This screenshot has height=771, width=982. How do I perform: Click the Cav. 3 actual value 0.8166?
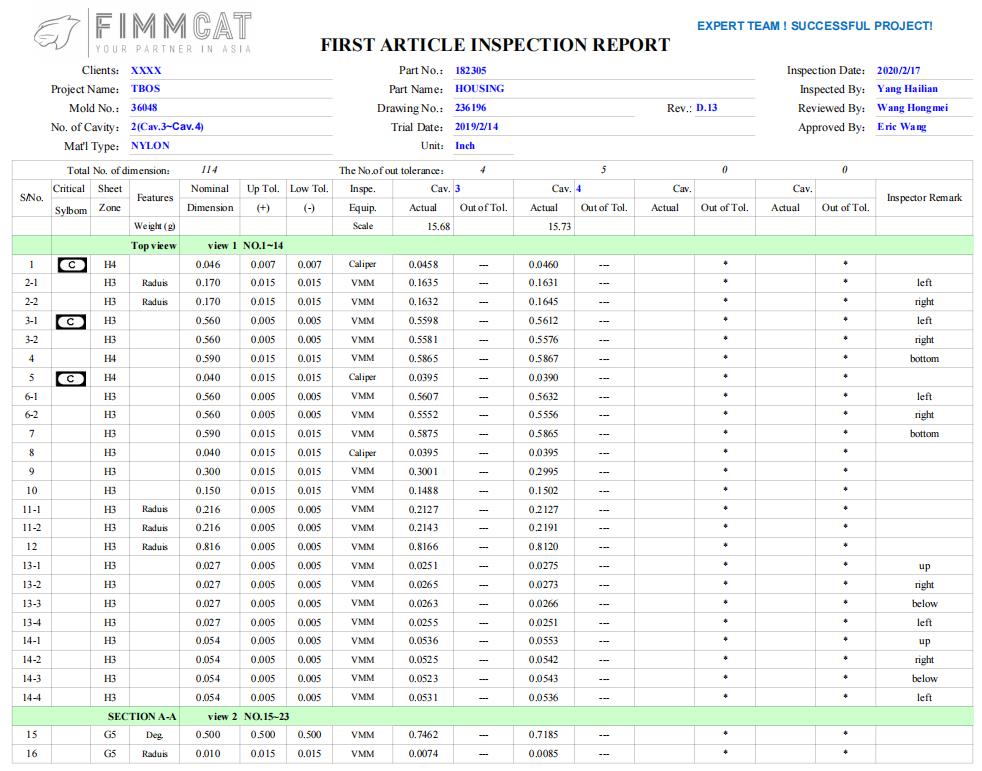tap(423, 546)
